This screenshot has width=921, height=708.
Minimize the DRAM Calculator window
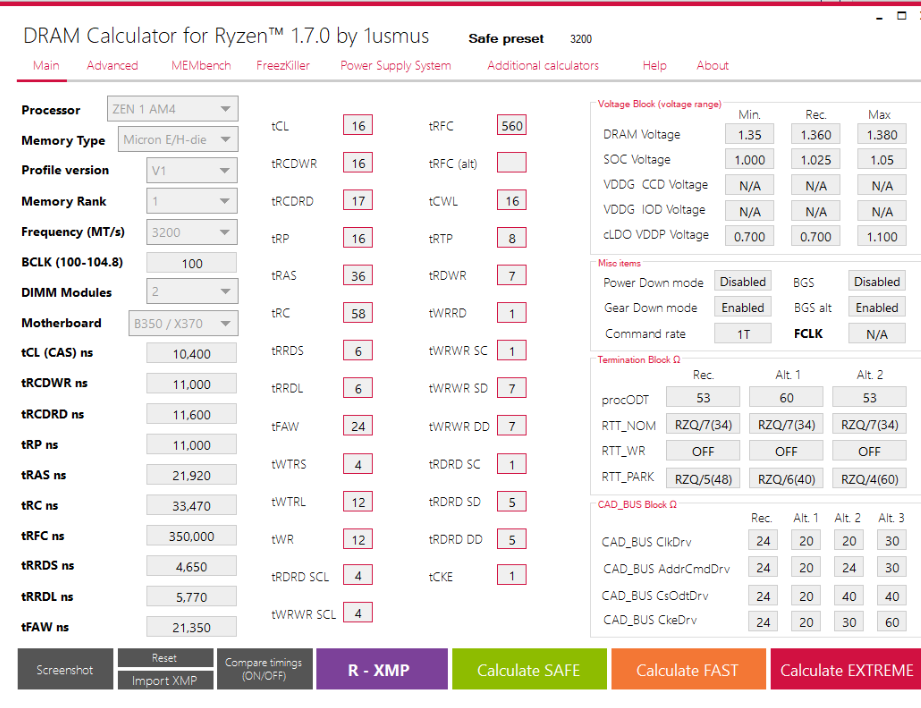coord(879,17)
